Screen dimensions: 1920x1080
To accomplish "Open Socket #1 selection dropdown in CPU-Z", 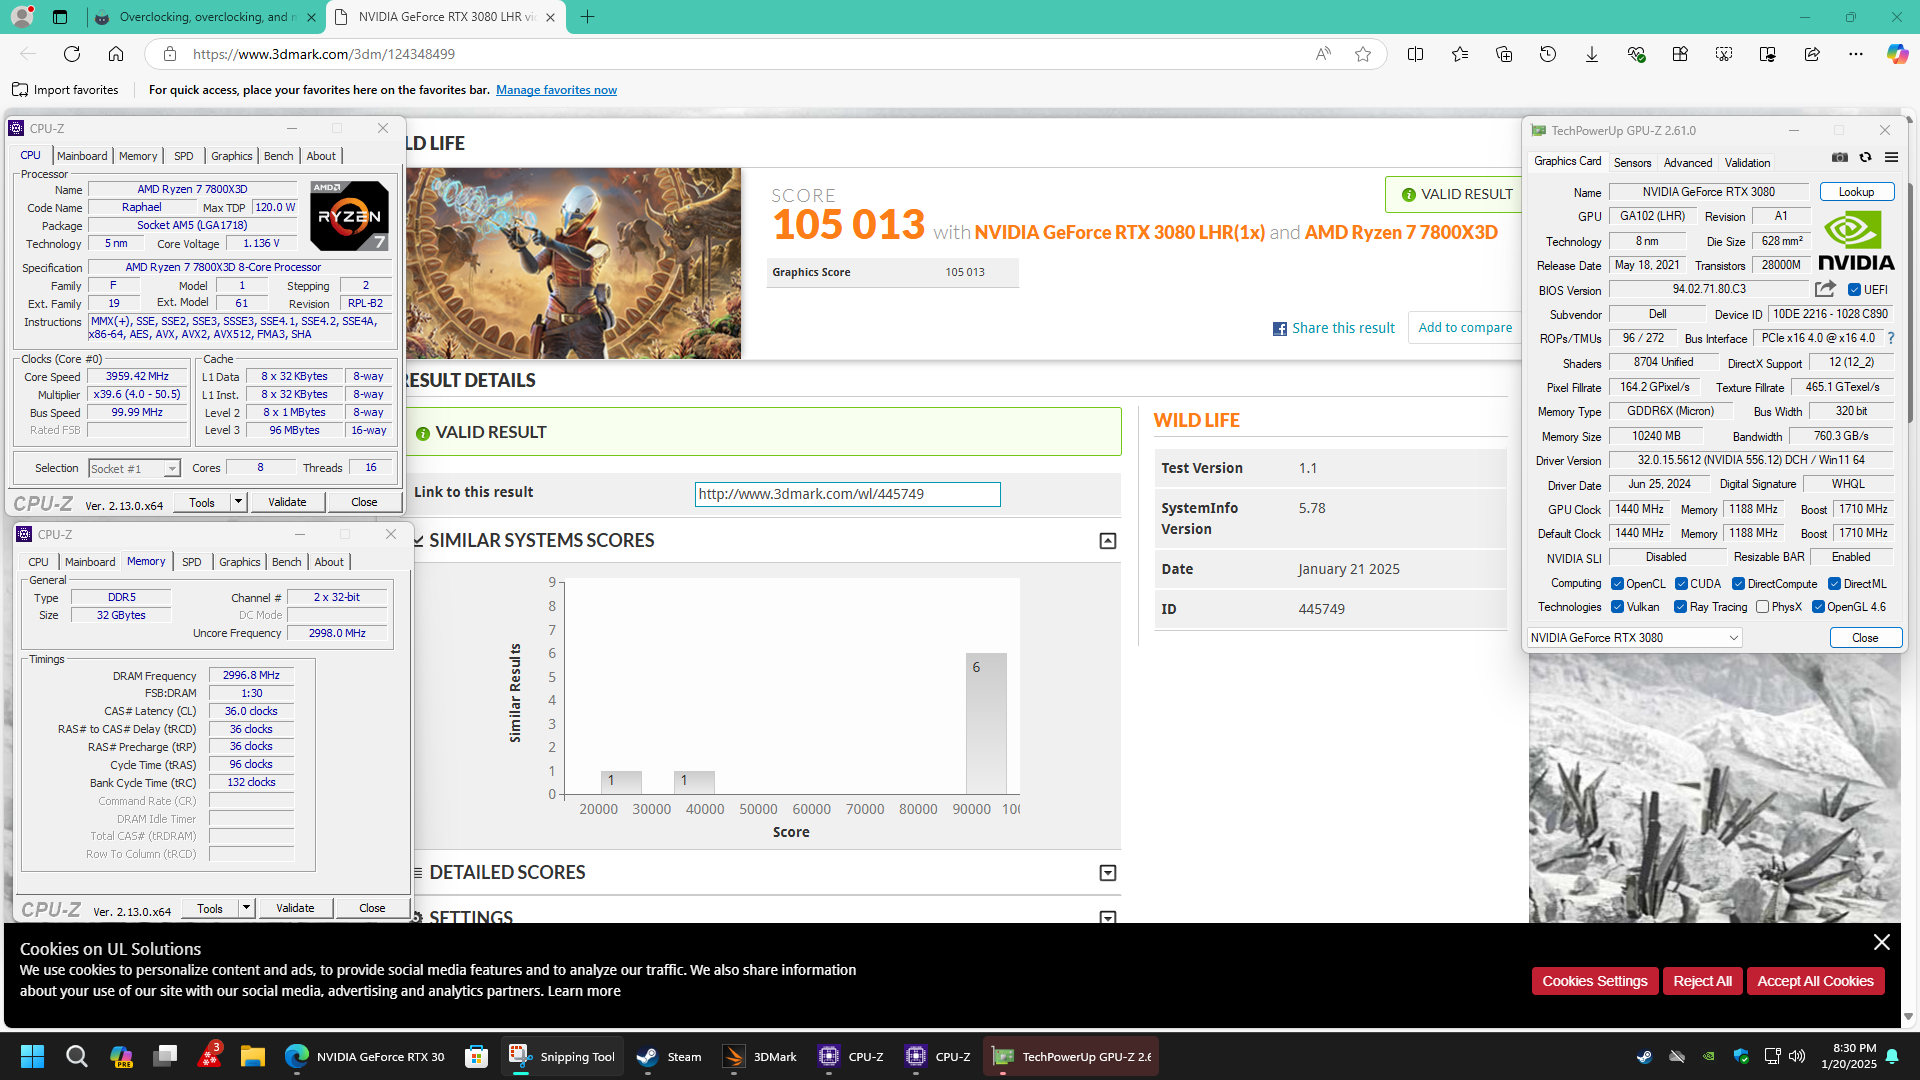I will point(133,468).
